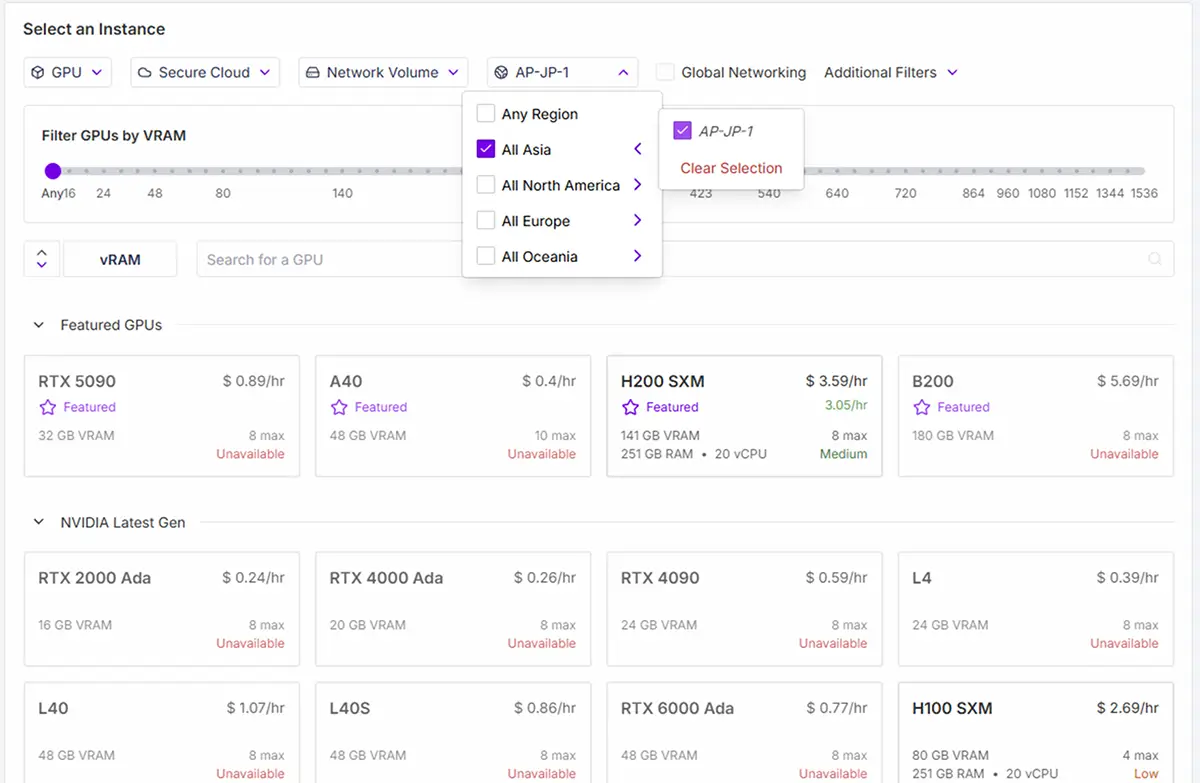Viewport: 1200px width, 783px height.
Task: Click the cube icon beside GPU
Action: pyautogui.click(x=38, y=72)
